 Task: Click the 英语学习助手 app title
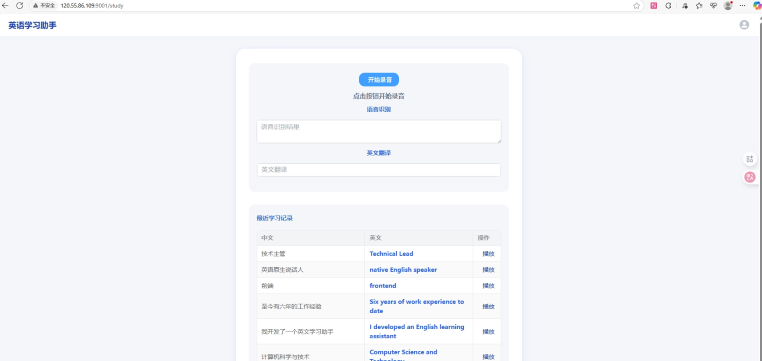point(33,25)
